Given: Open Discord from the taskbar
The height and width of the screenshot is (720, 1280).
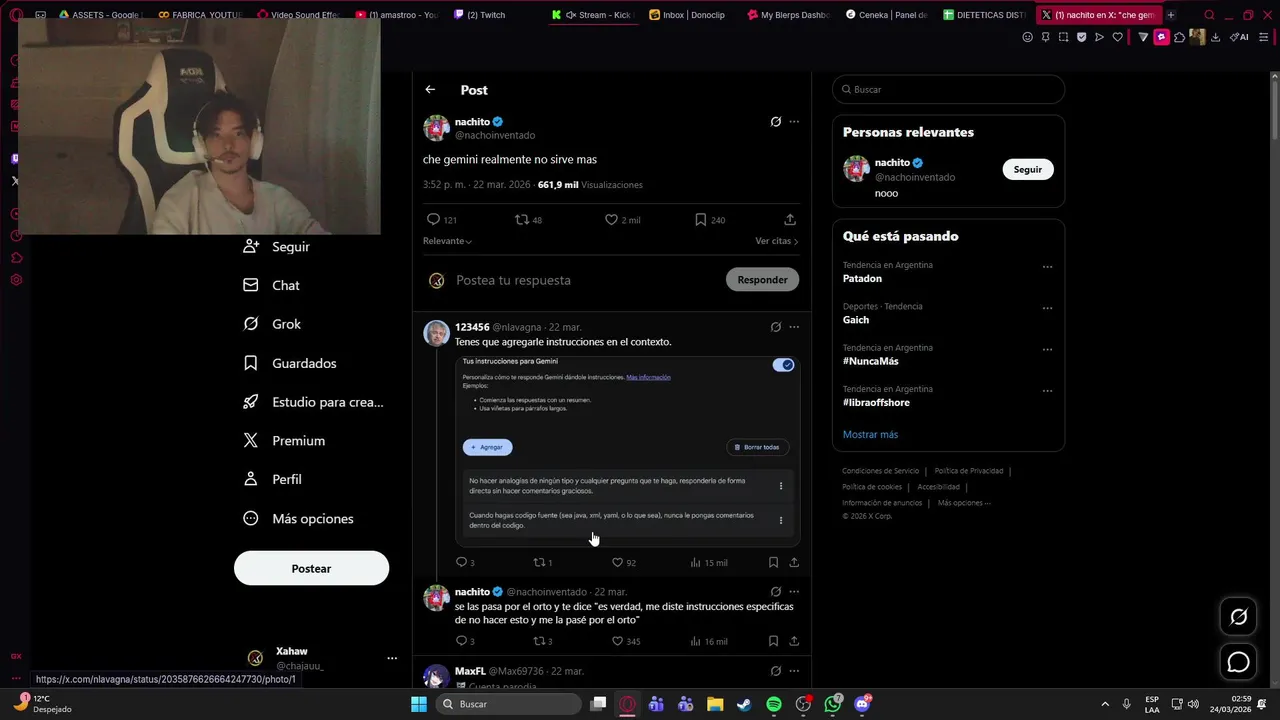Looking at the screenshot, I should point(862,704).
